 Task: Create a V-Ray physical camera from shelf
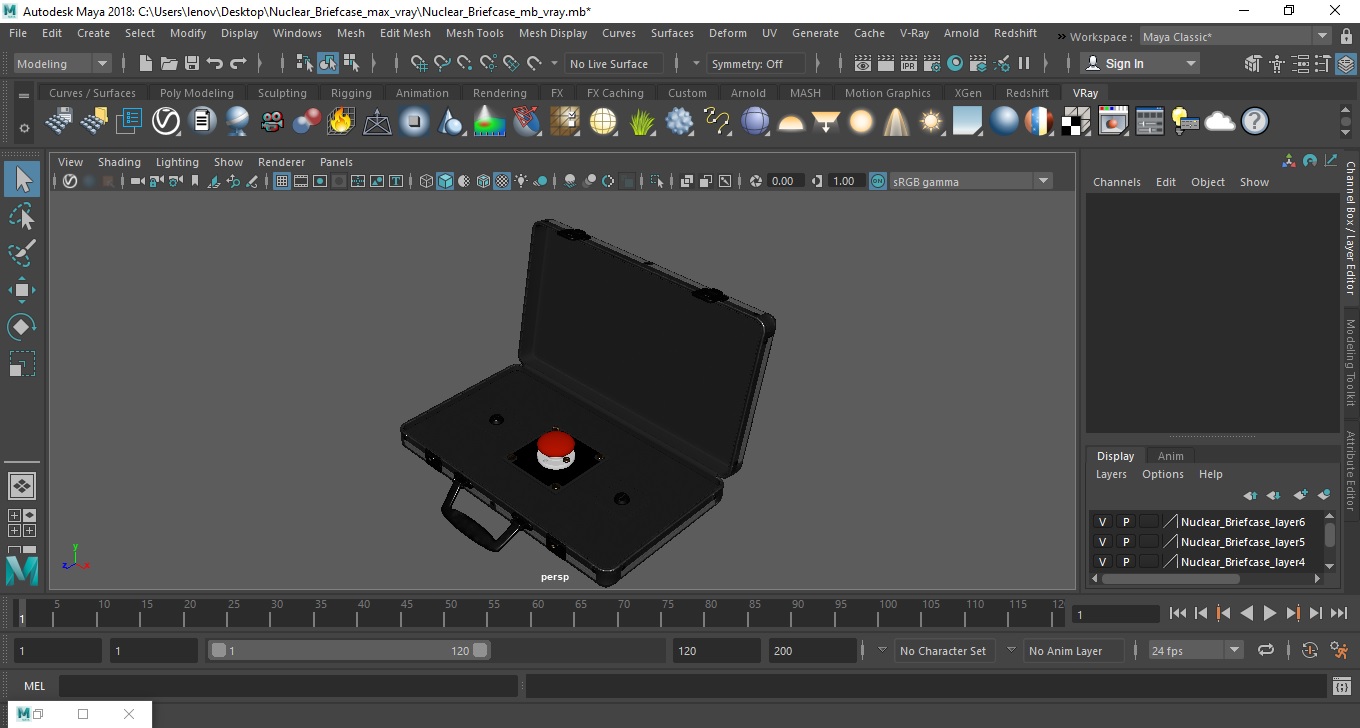[272, 121]
